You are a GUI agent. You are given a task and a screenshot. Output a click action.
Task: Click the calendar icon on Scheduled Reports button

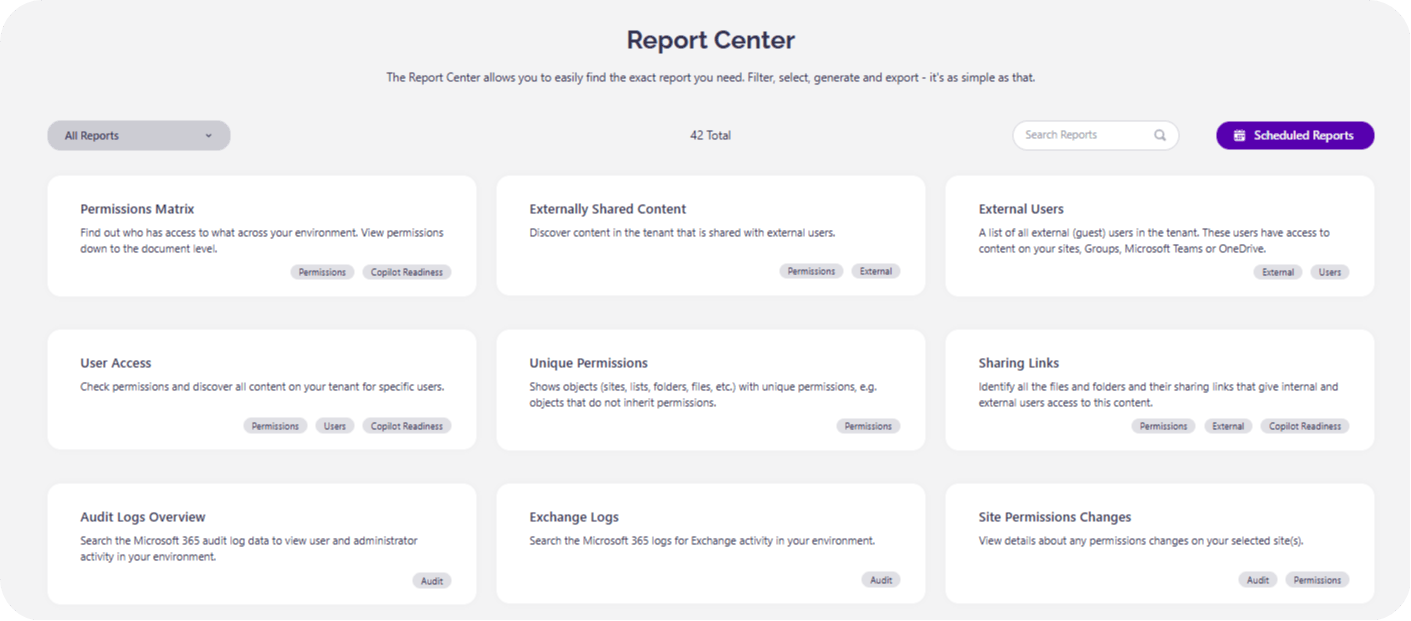(x=1240, y=135)
